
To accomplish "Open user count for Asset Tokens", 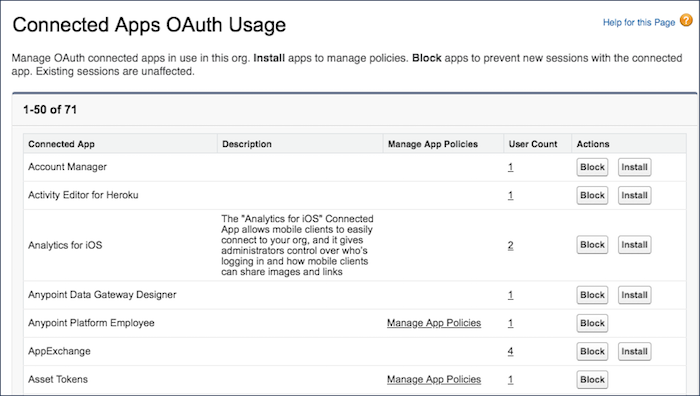I will pos(510,379).
